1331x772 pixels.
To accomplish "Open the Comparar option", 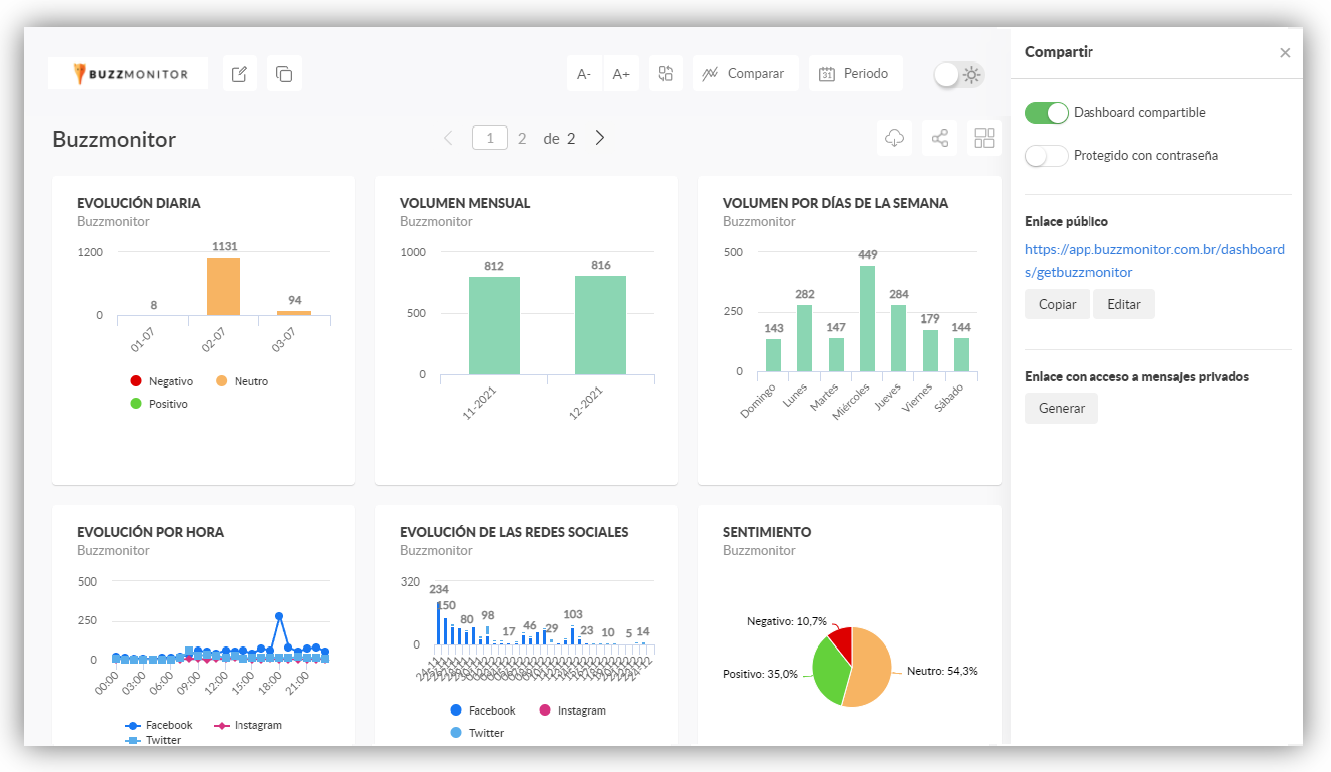I will [746, 74].
